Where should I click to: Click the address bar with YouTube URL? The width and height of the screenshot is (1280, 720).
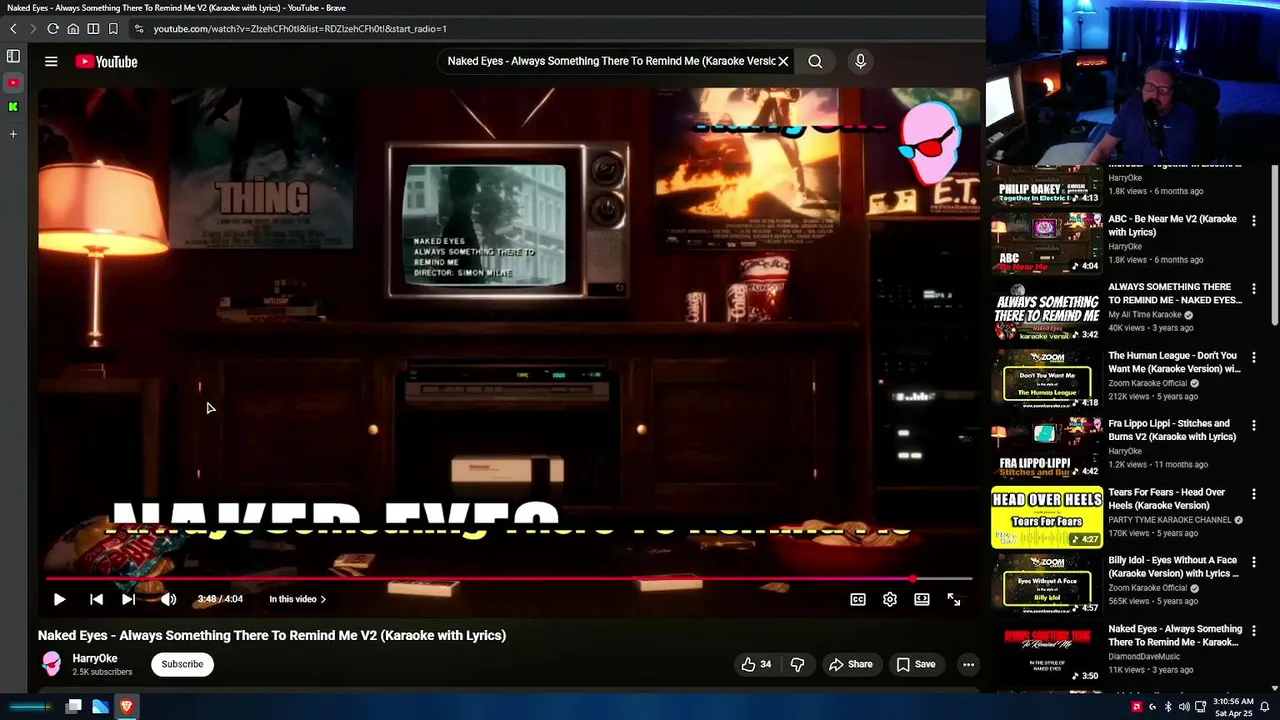pyautogui.click(x=300, y=29)
